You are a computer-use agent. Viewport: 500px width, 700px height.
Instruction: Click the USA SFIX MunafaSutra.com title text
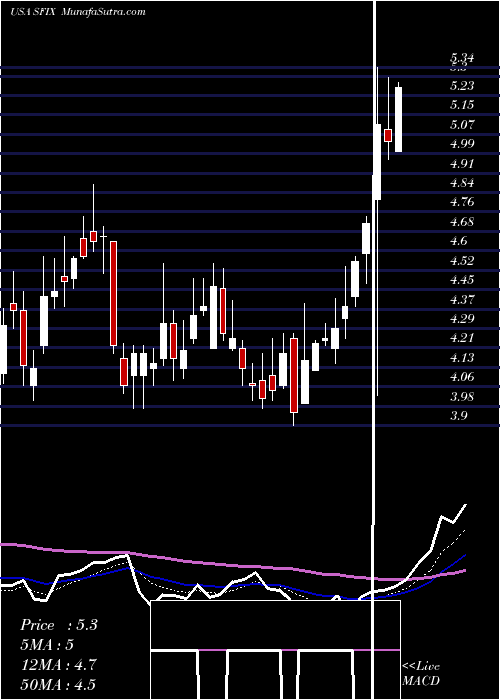[x=78, y=11]
